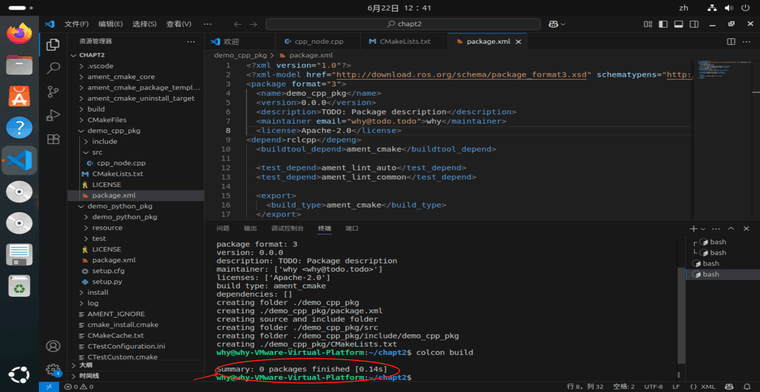Go forward with the navigation arrow
This screenshot has height=392, width=760.
point(253,24)
